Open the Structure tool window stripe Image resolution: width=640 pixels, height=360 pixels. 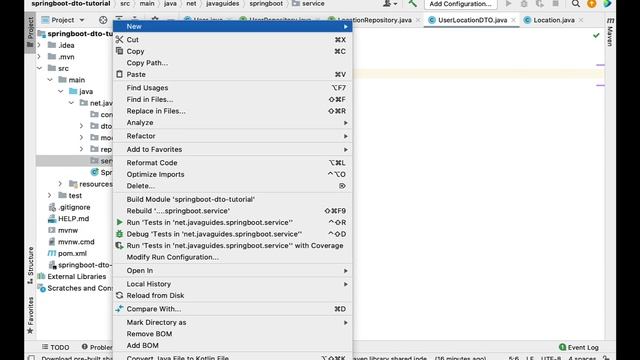pos(30,265)
